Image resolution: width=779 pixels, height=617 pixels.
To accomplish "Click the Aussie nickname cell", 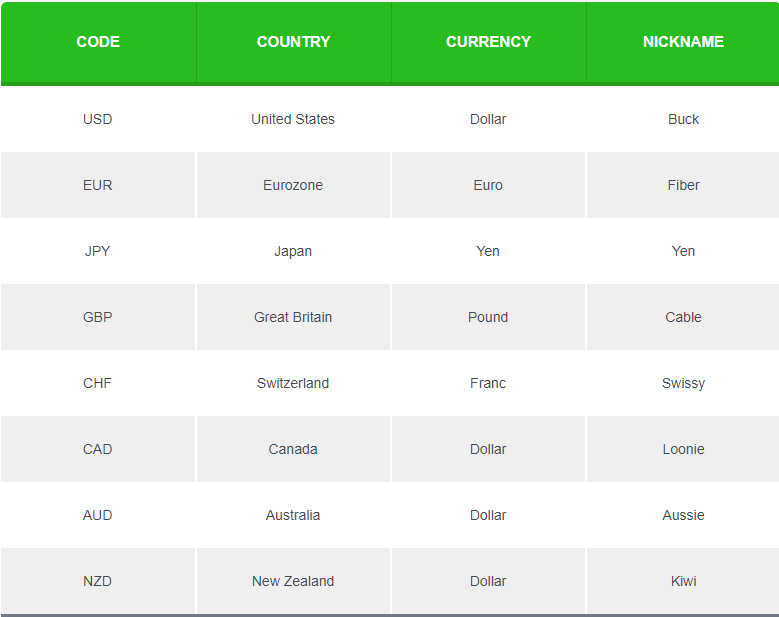I will (683, 515).
